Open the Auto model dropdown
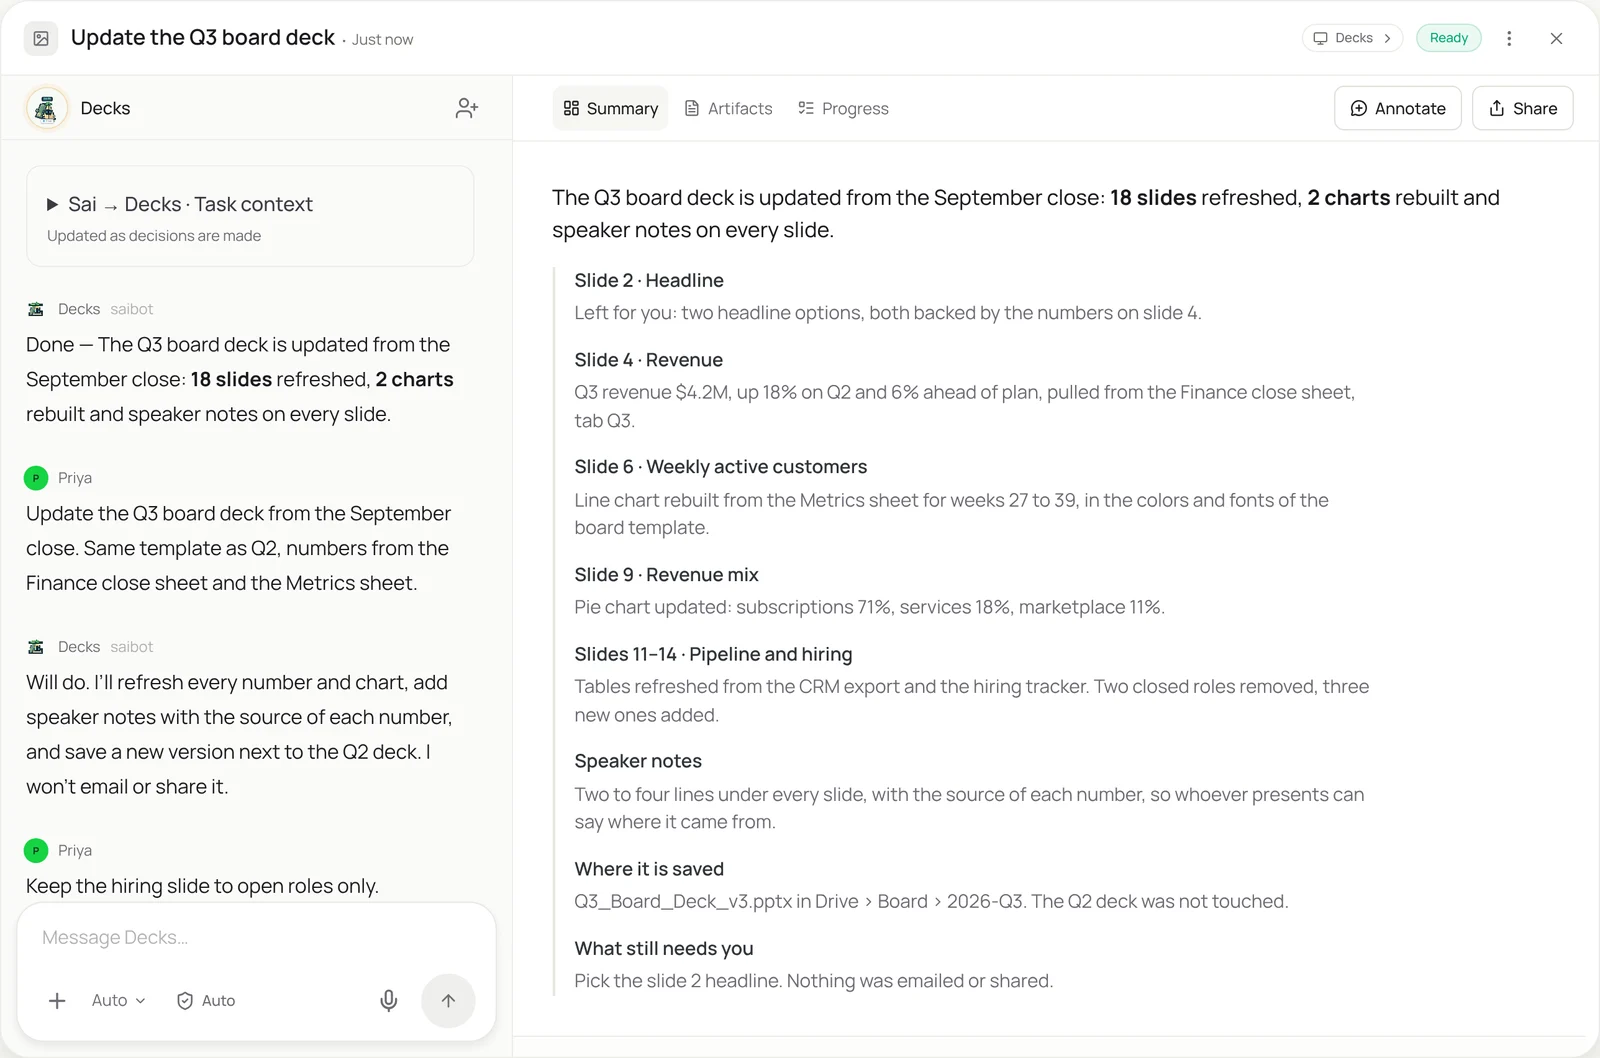 (x=118, y=1000)
